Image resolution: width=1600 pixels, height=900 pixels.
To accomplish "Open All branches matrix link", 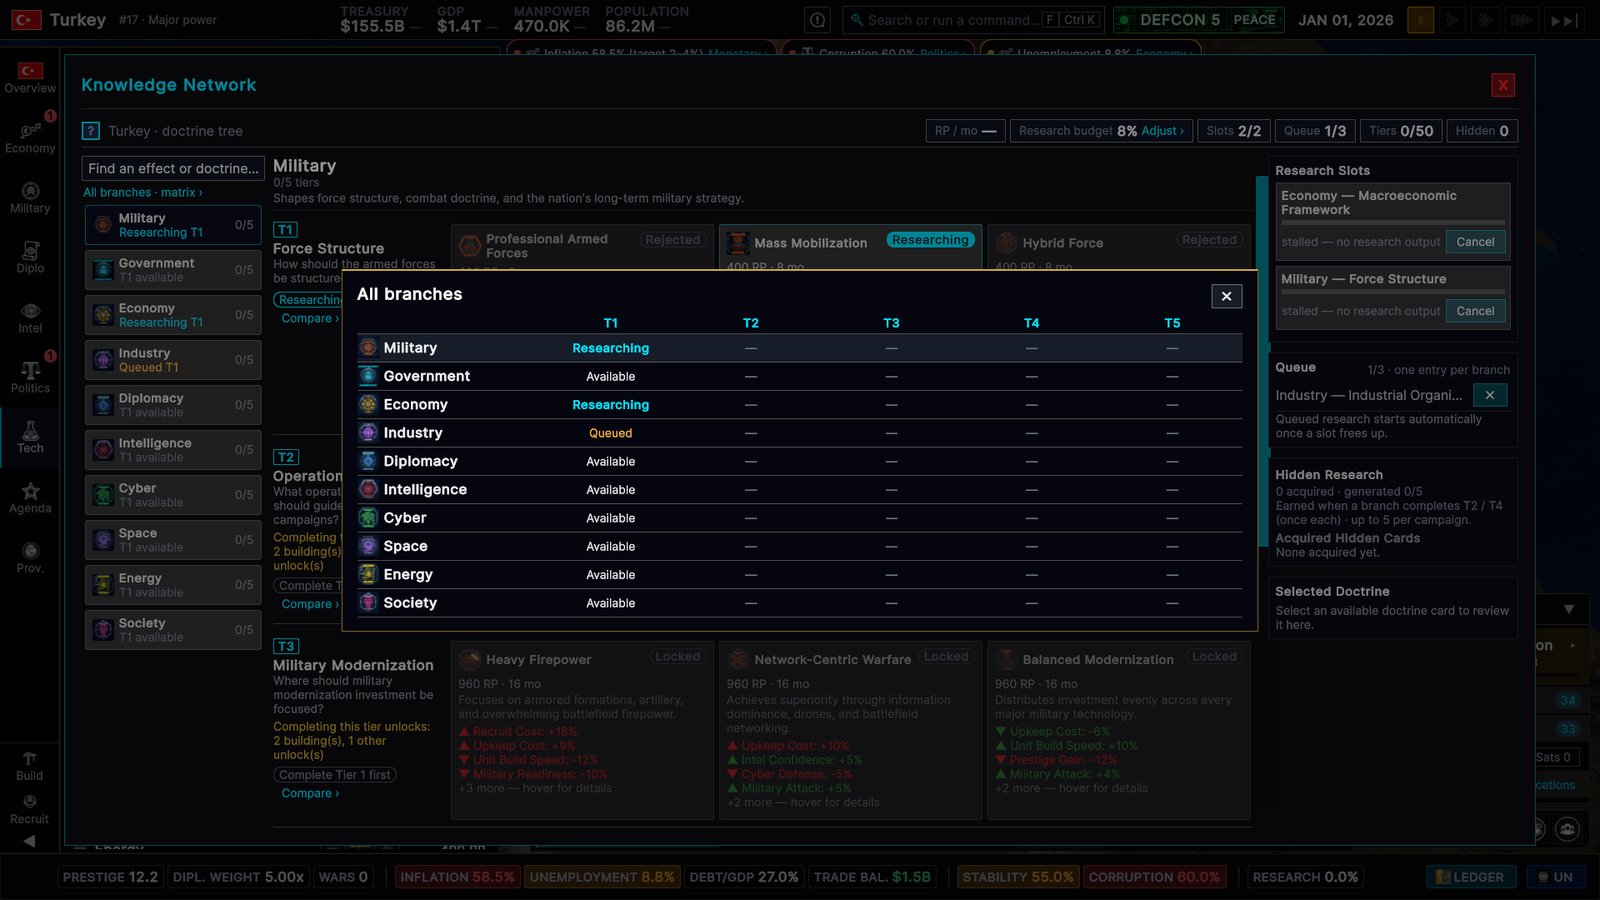I will (143, 193).
